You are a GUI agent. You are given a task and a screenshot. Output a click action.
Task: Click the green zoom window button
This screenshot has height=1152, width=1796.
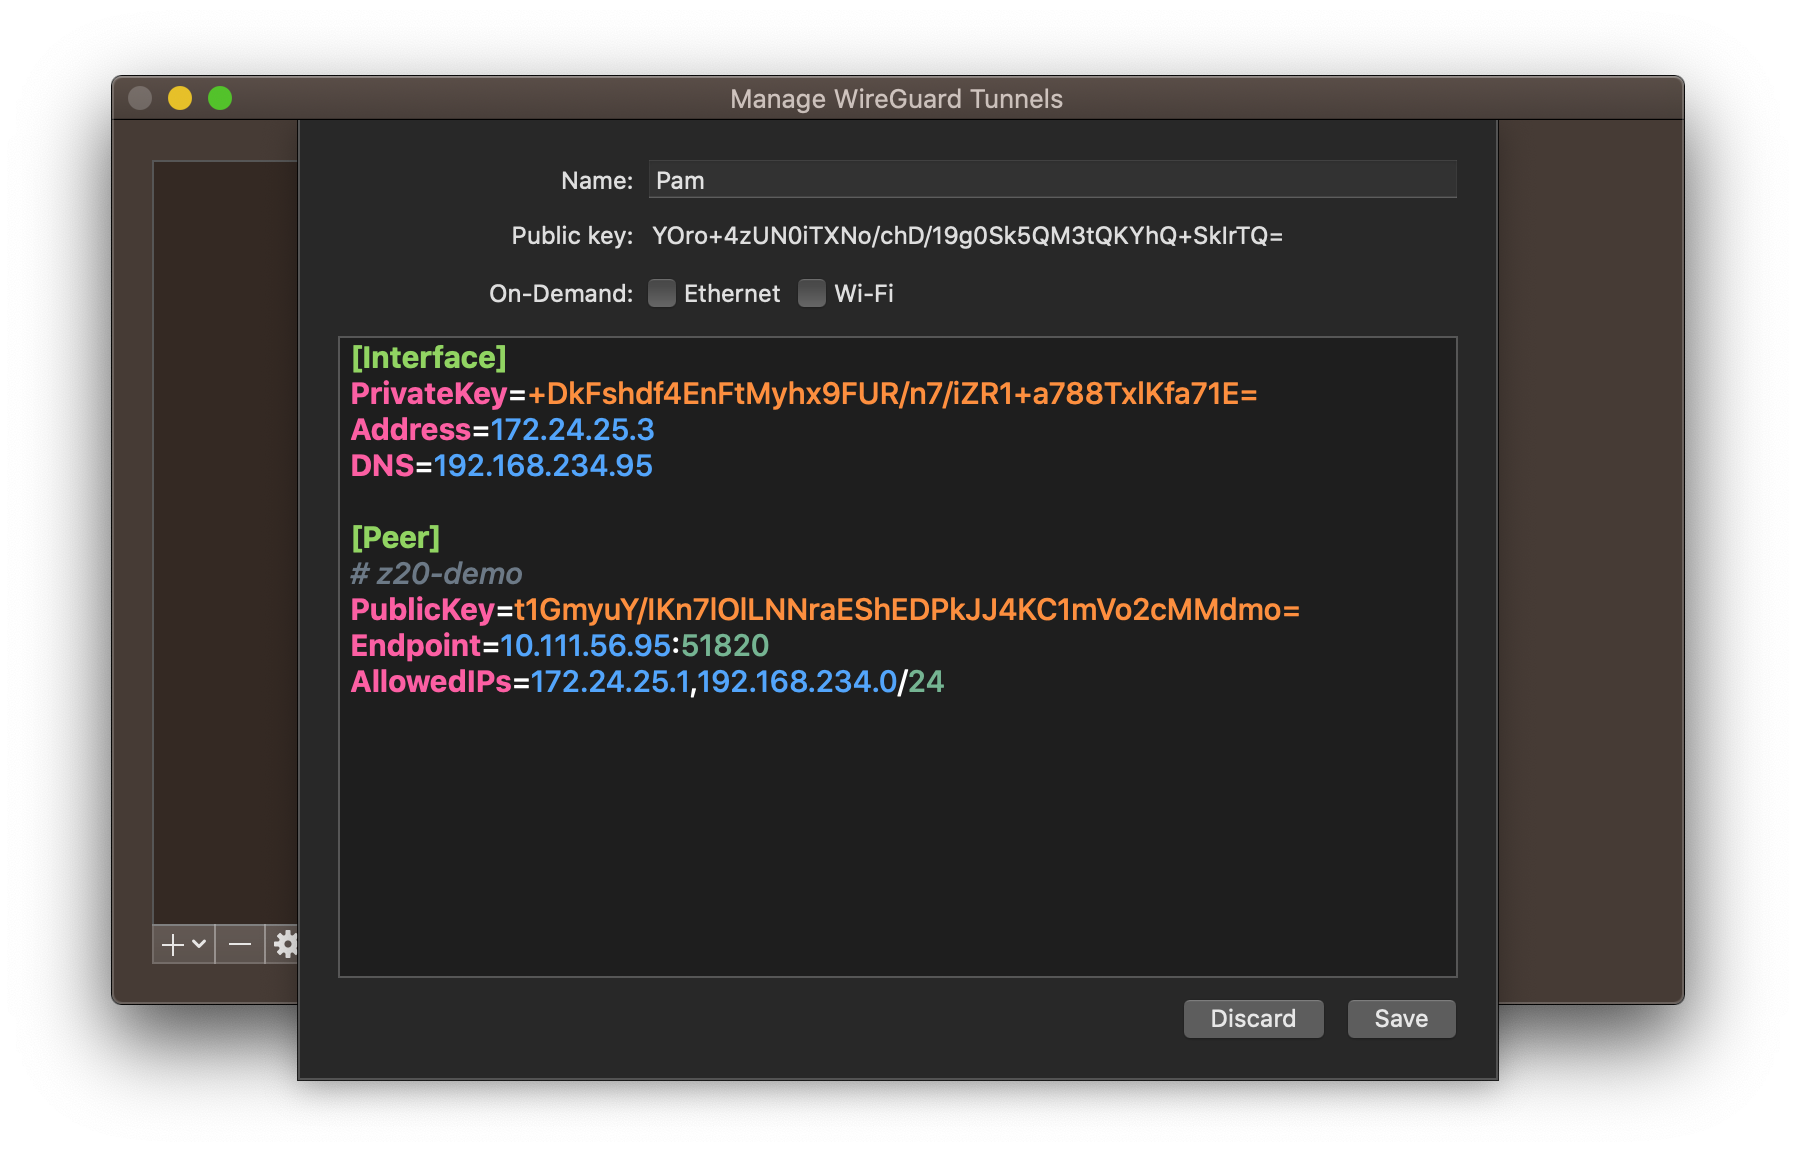(x=220, y=98)
